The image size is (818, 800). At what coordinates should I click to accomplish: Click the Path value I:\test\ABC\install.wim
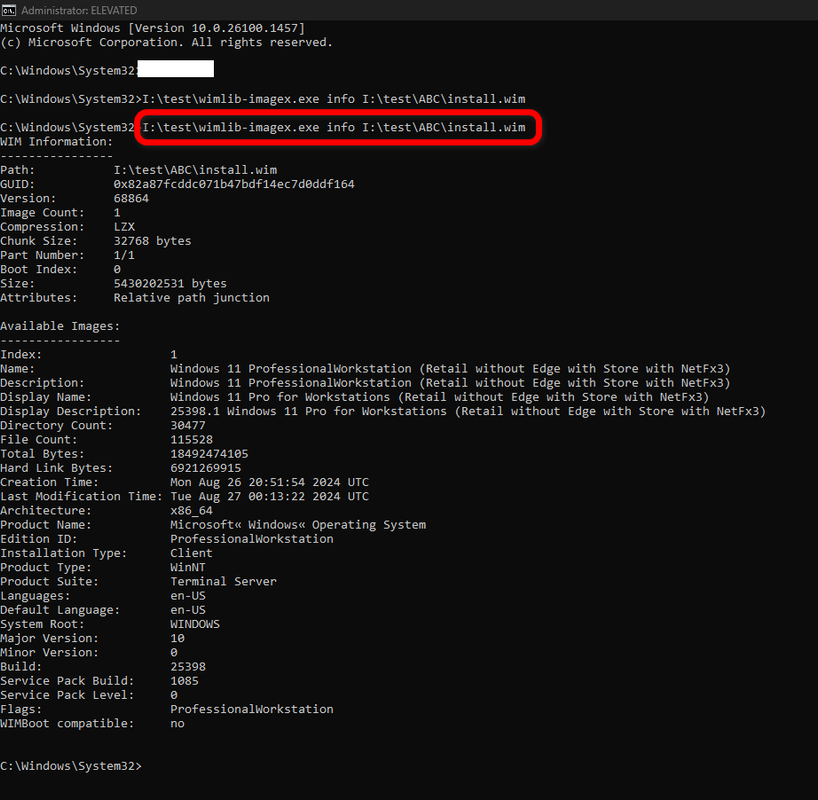[x=195, y=170]
